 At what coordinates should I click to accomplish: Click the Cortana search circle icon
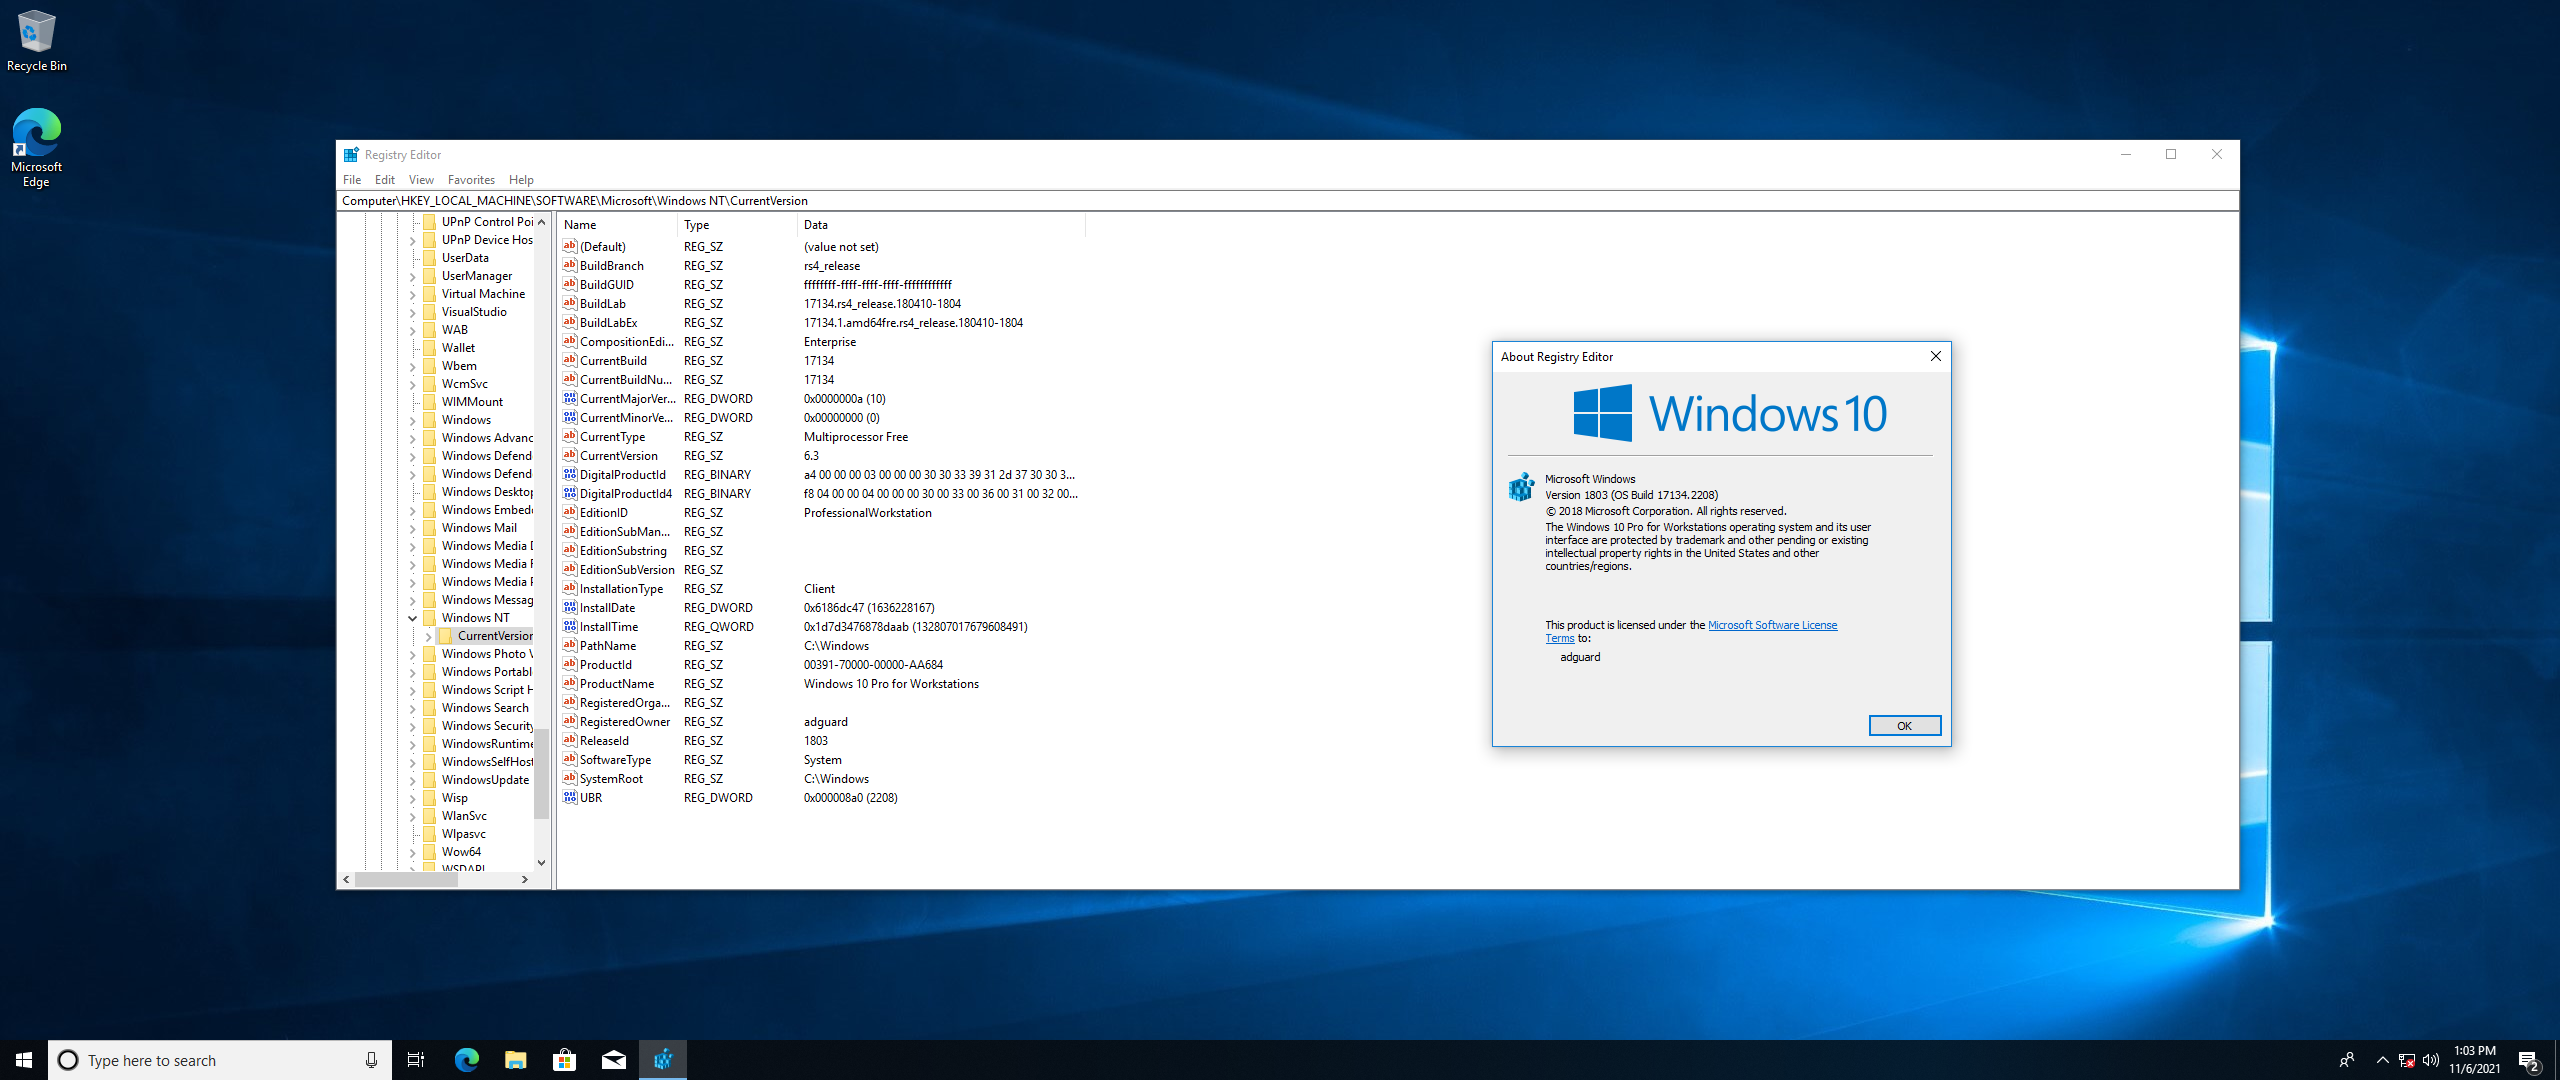pos(68,1060)
